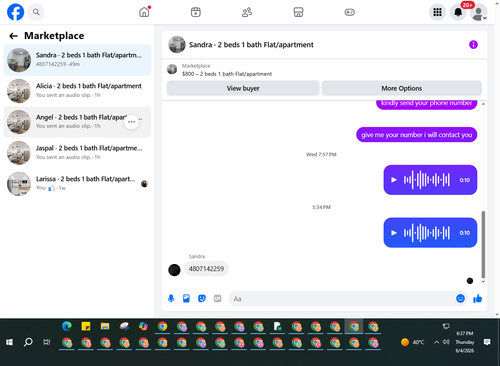
Task: Open the Windows action center
Action: pyautogui.click(x=487, y=342)
